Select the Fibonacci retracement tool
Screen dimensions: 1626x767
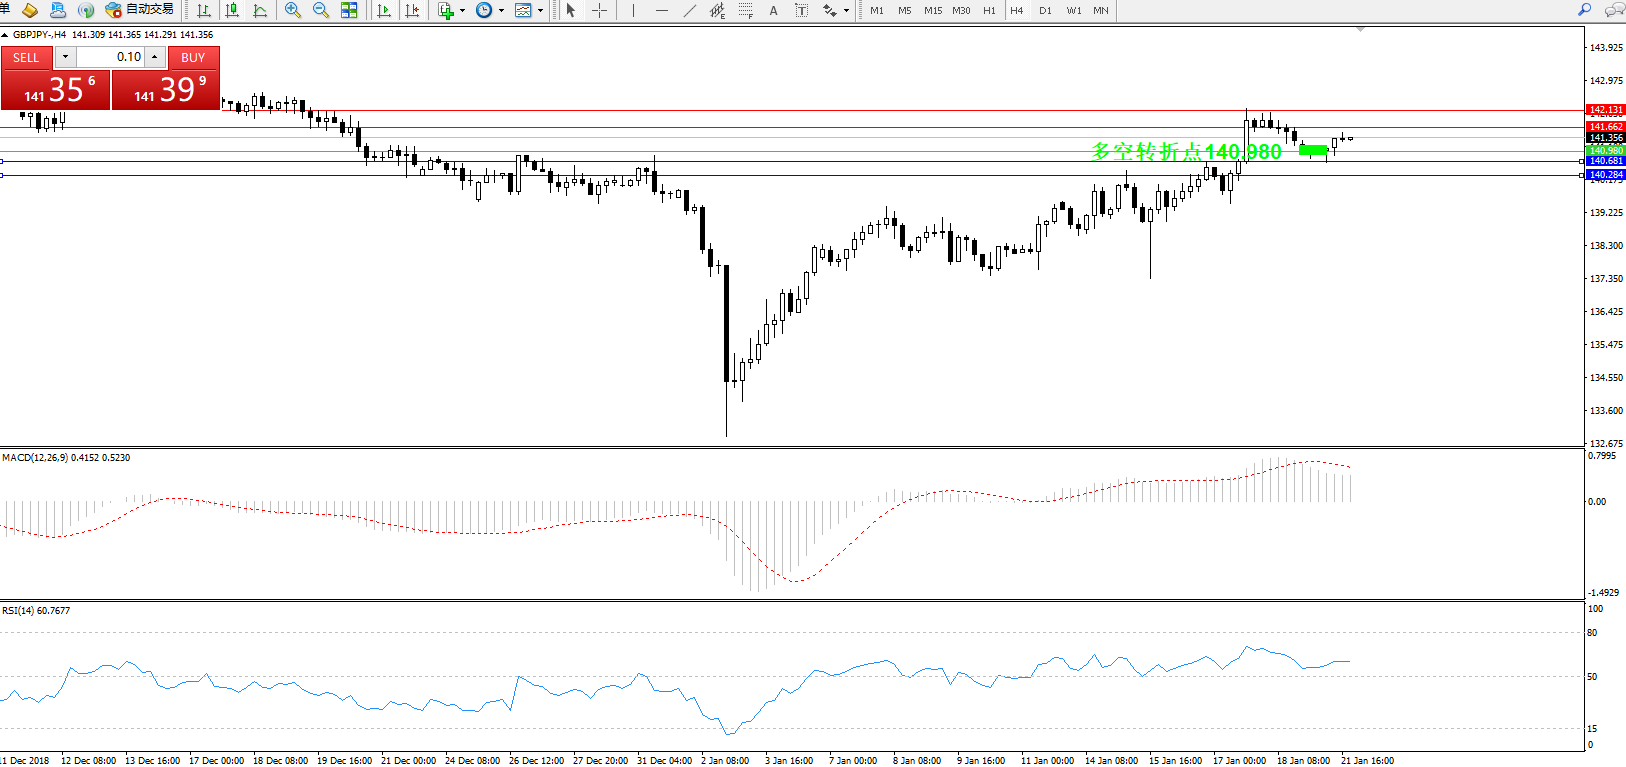pyautogui.click(x=745, y=10)
